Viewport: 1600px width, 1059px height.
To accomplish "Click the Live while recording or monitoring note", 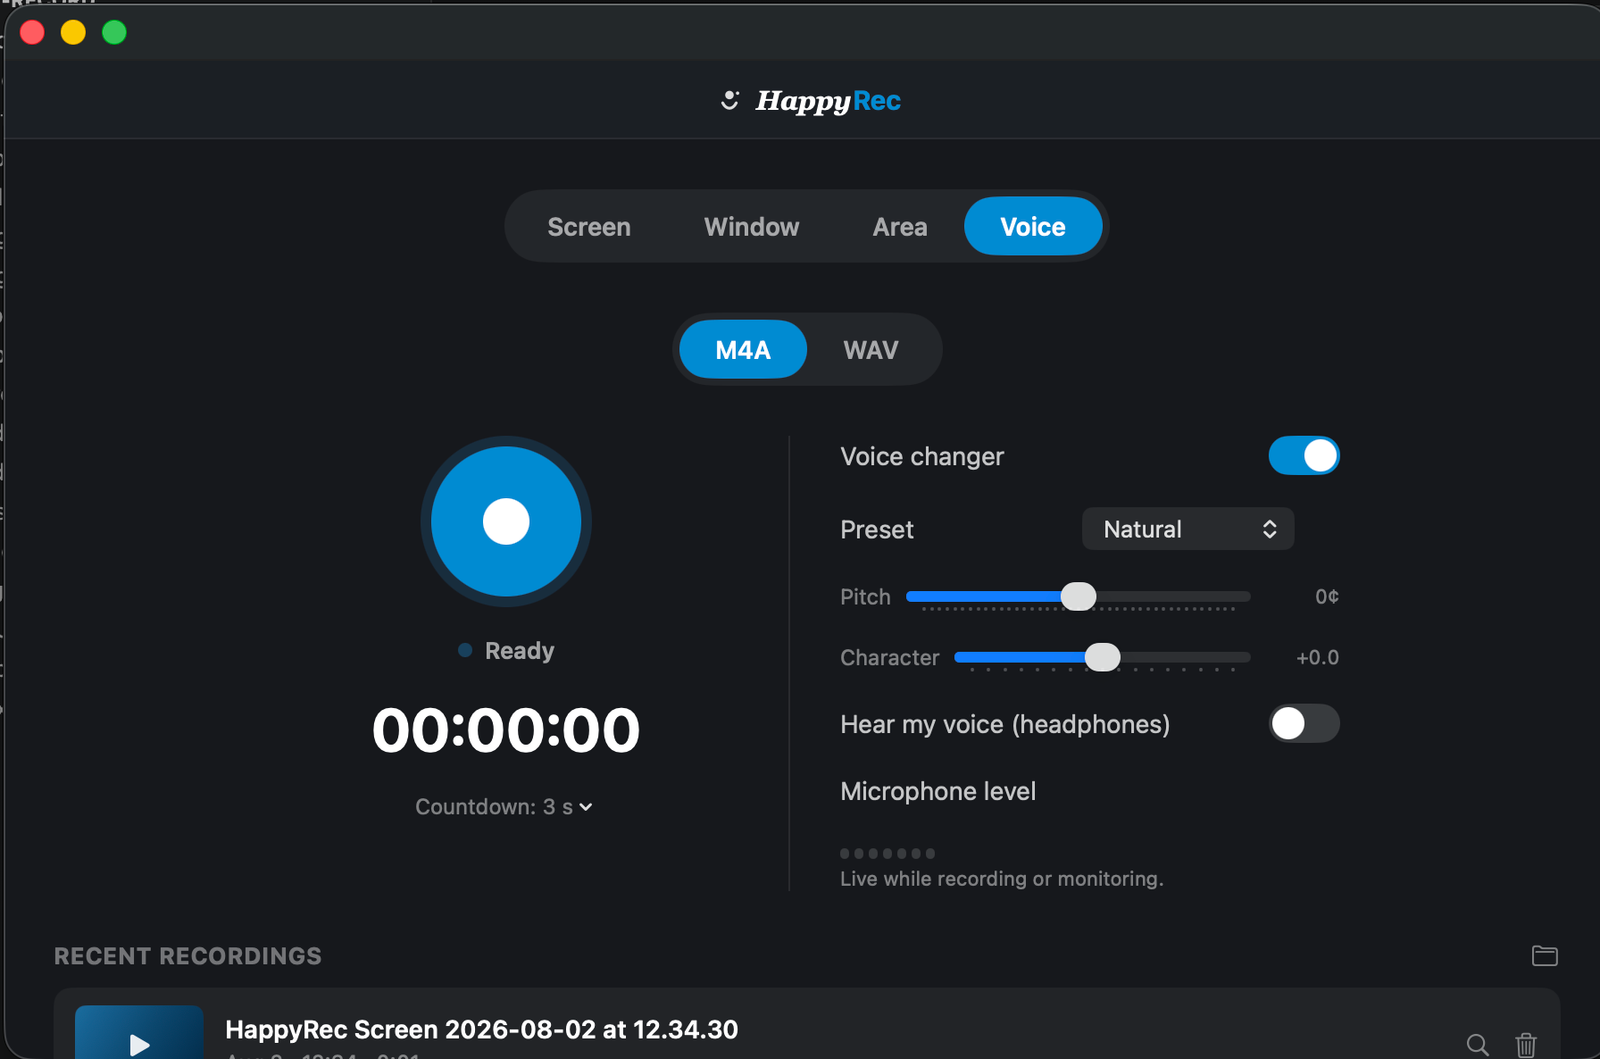I will pyautogui.click(x=1002, y=879).
